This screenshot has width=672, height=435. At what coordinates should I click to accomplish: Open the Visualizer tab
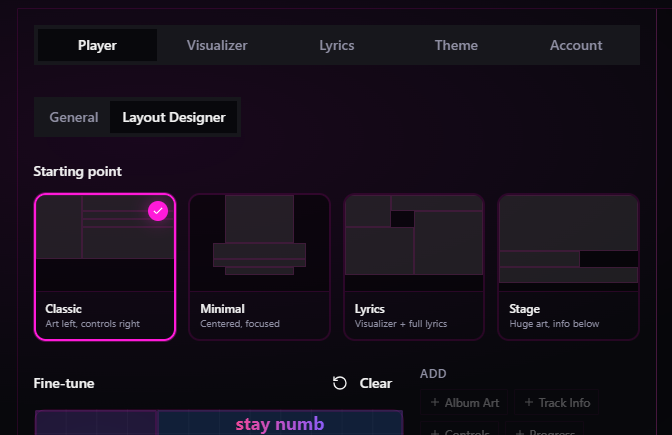[217, 45]
